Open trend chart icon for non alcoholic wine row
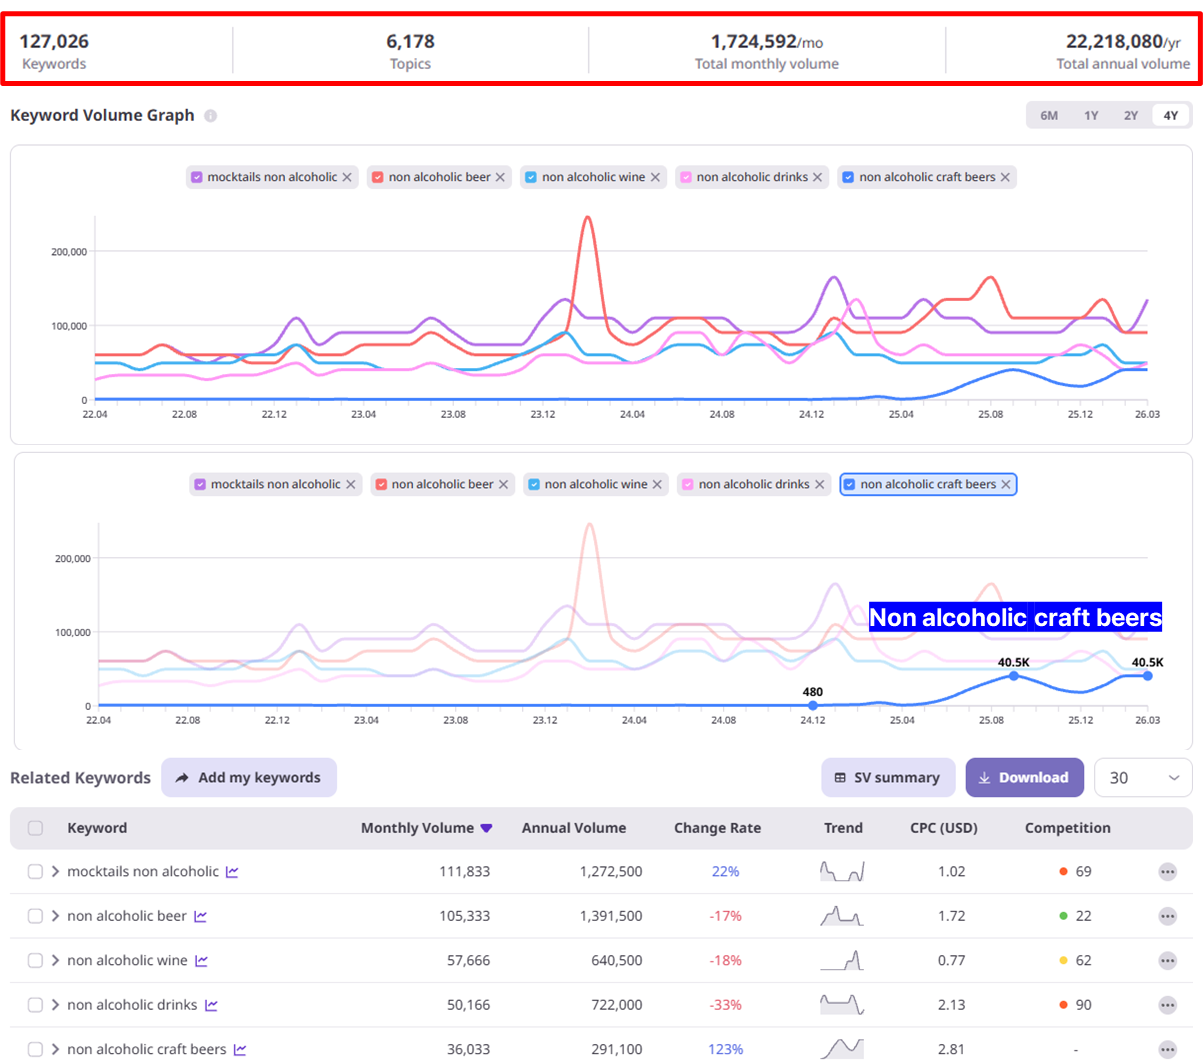Viewport: 1203px width, 1064px height. tap(201, 961)
